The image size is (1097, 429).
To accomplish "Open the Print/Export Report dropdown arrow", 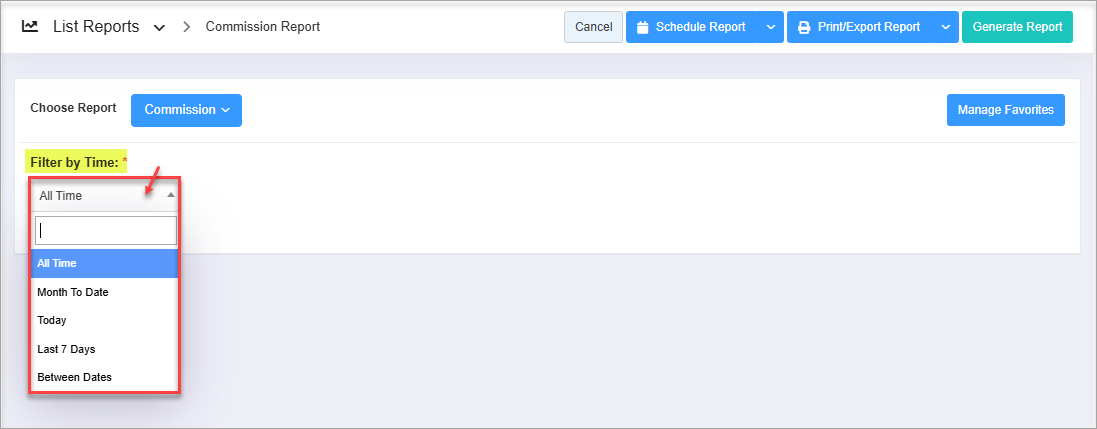I will point(945,28).
